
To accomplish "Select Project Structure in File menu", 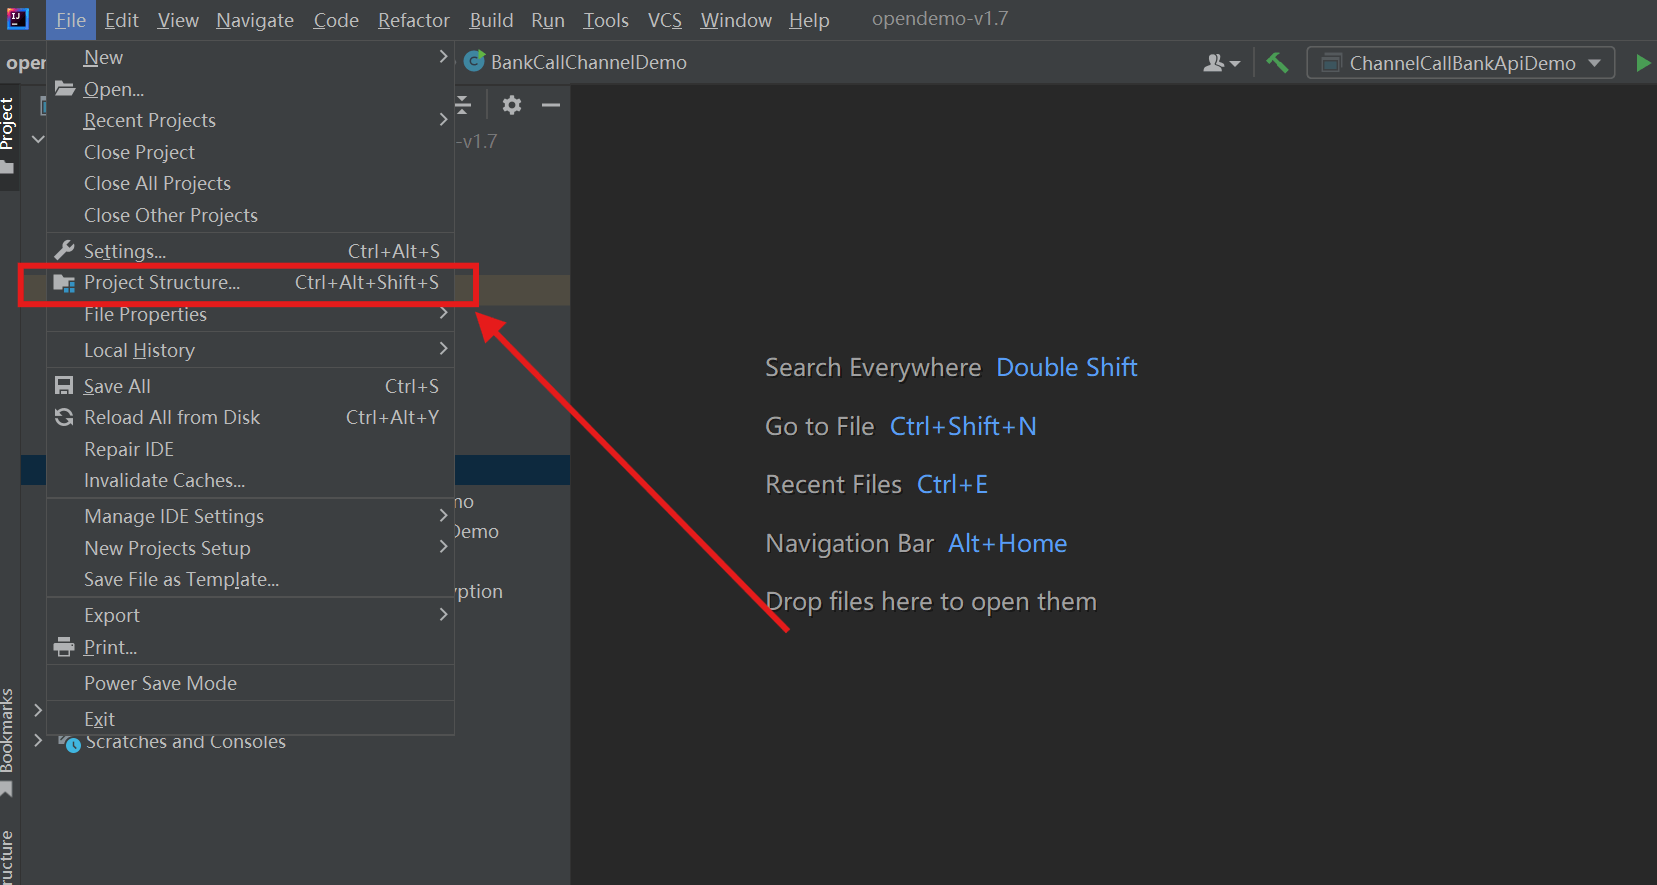I will (x=250, y=283).
